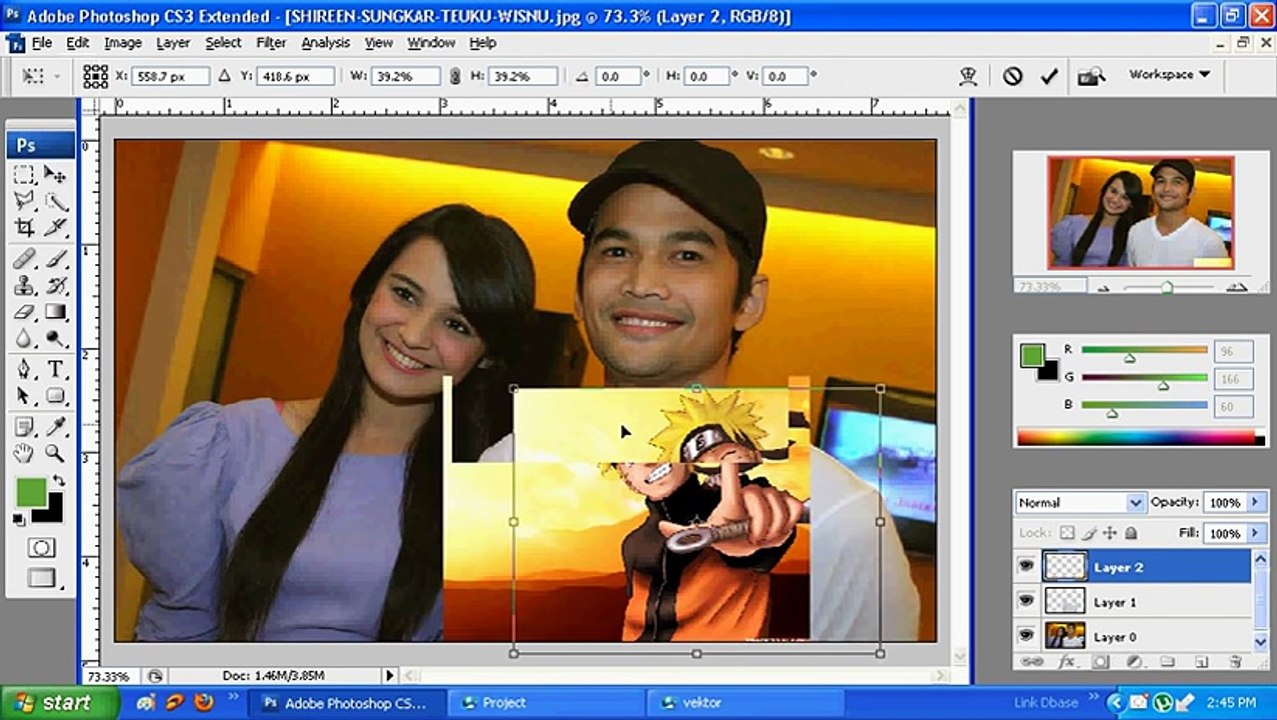Select the Type tool
Screen dimensions: 1277x720
[x=55, y=369]
